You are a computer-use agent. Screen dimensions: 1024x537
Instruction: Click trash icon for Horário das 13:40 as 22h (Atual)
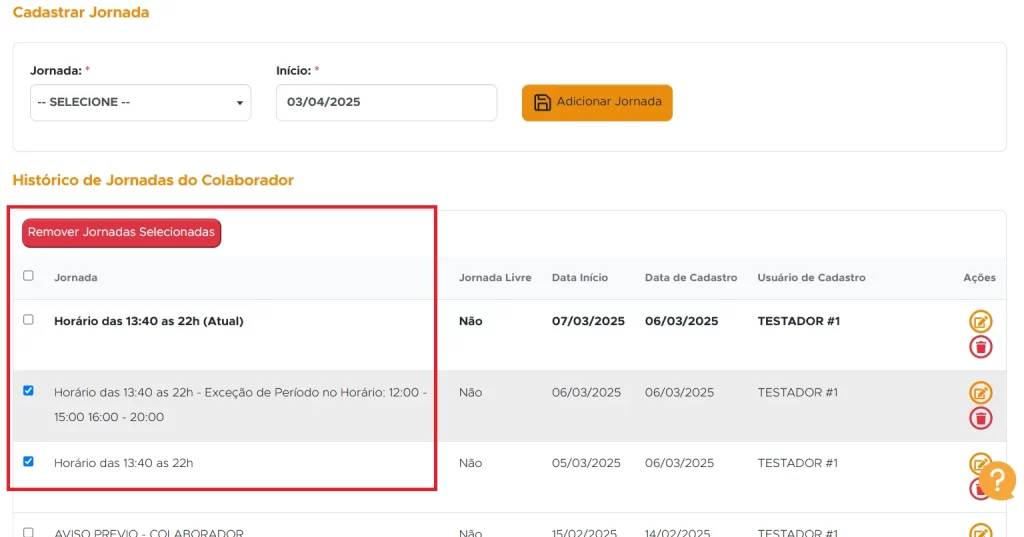(x=980, y=347)
